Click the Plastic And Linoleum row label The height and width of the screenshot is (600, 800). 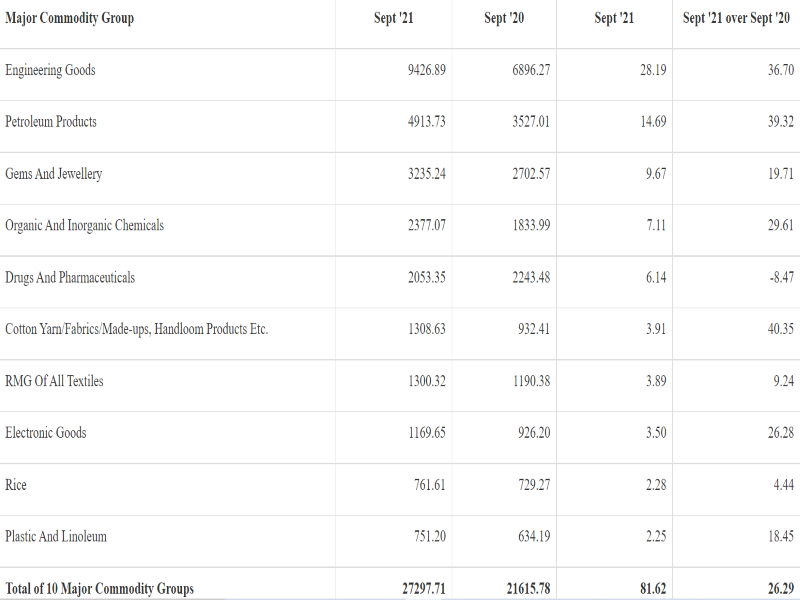pyautogui.click(x=56, y=537)
